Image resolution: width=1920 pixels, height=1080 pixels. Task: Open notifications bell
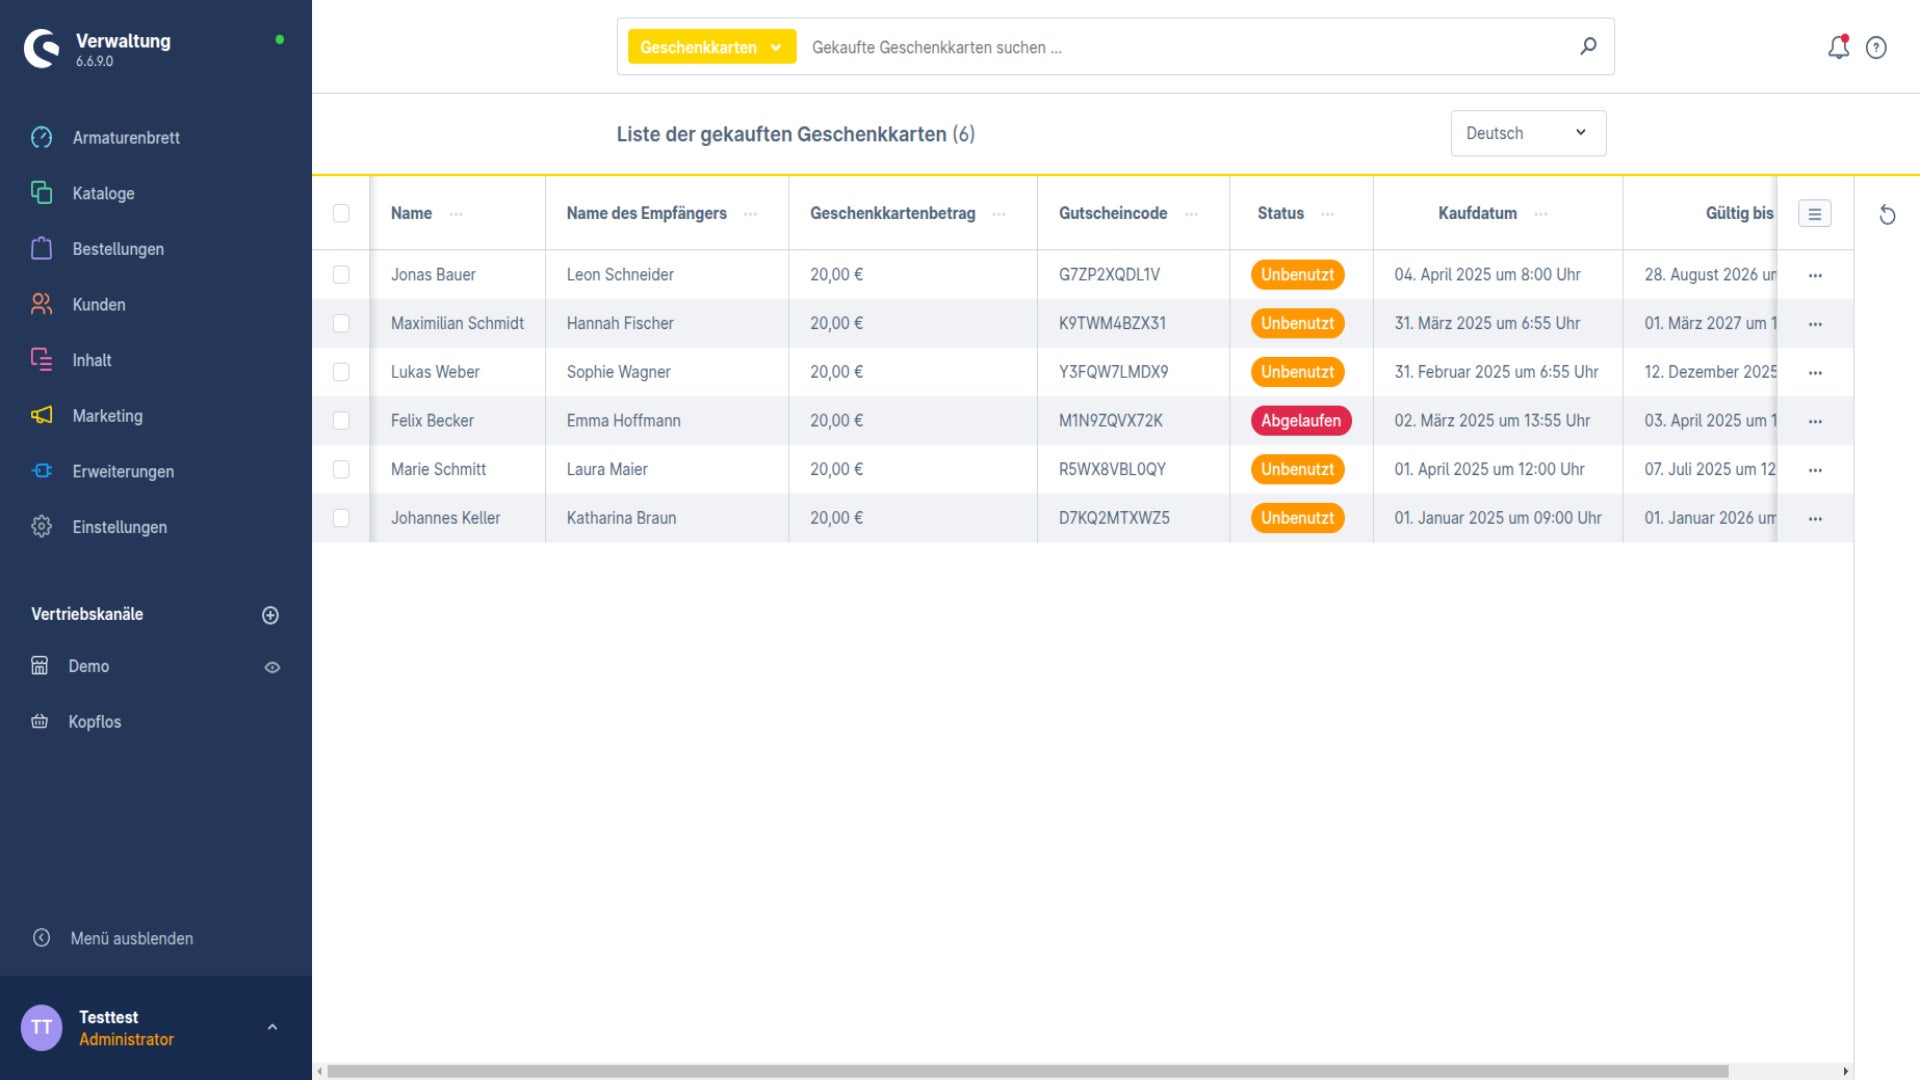coord(1838,47)
